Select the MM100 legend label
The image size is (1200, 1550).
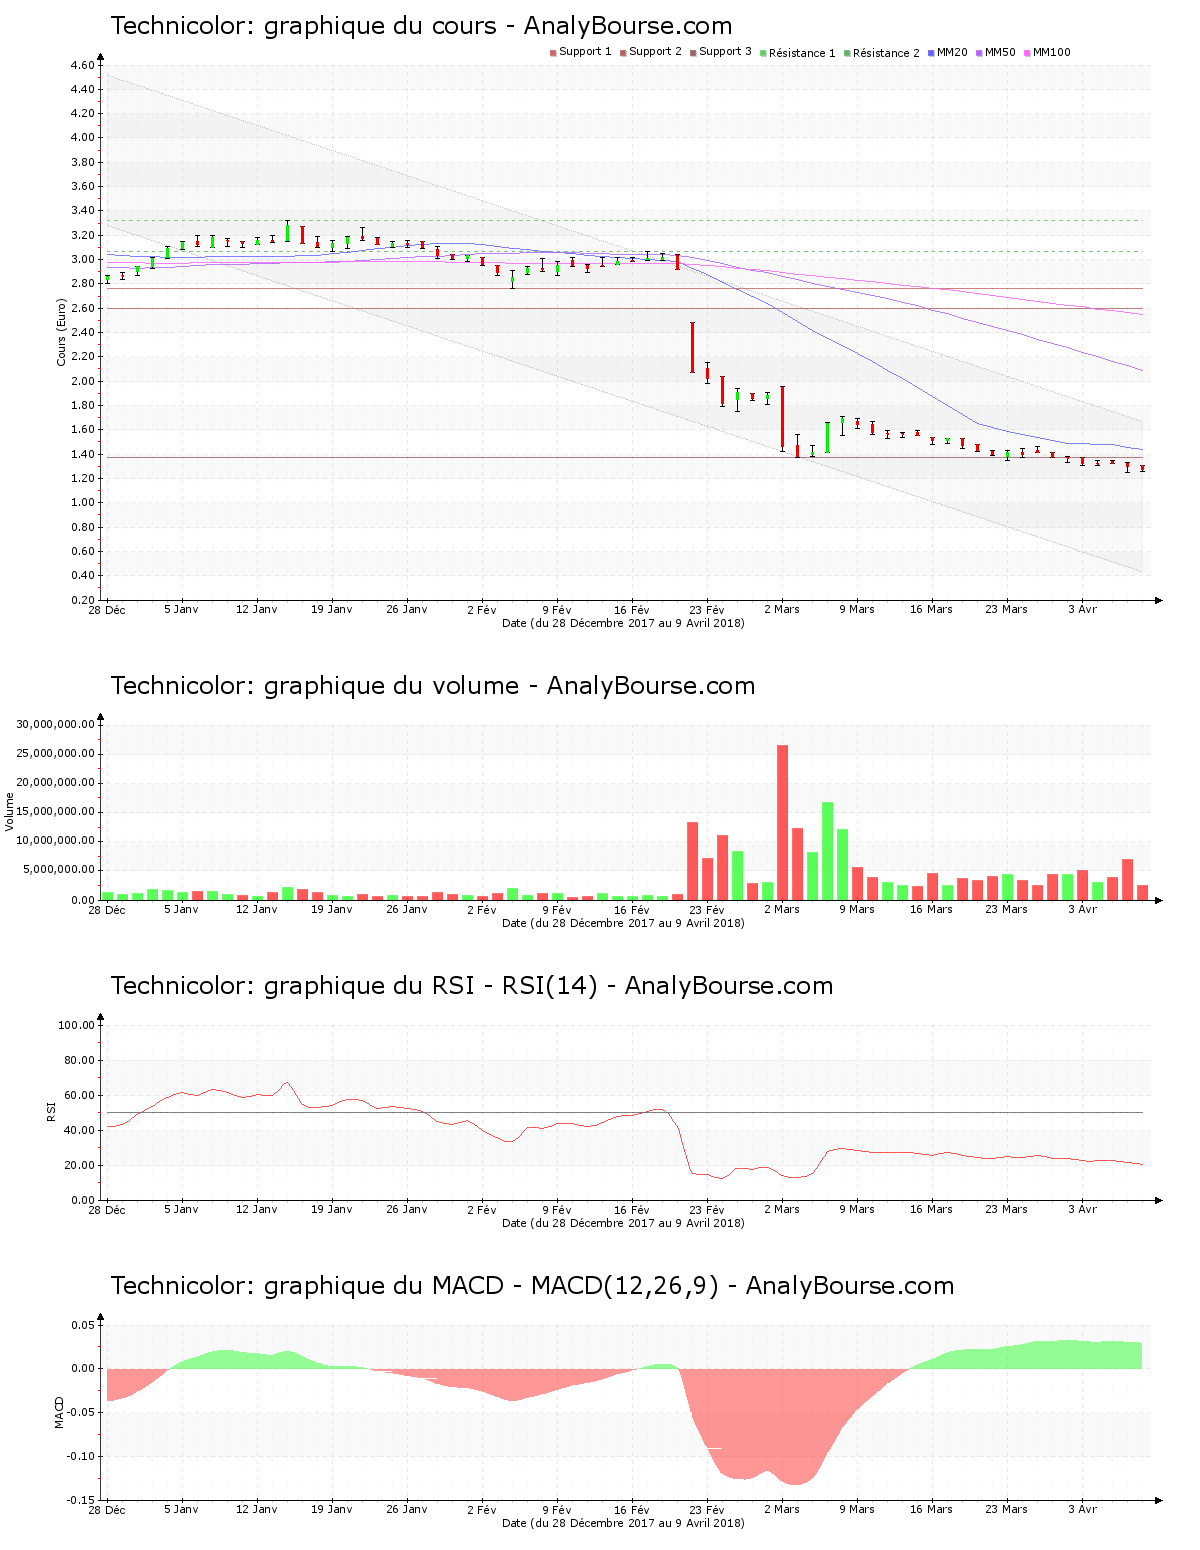point(1051,52)
